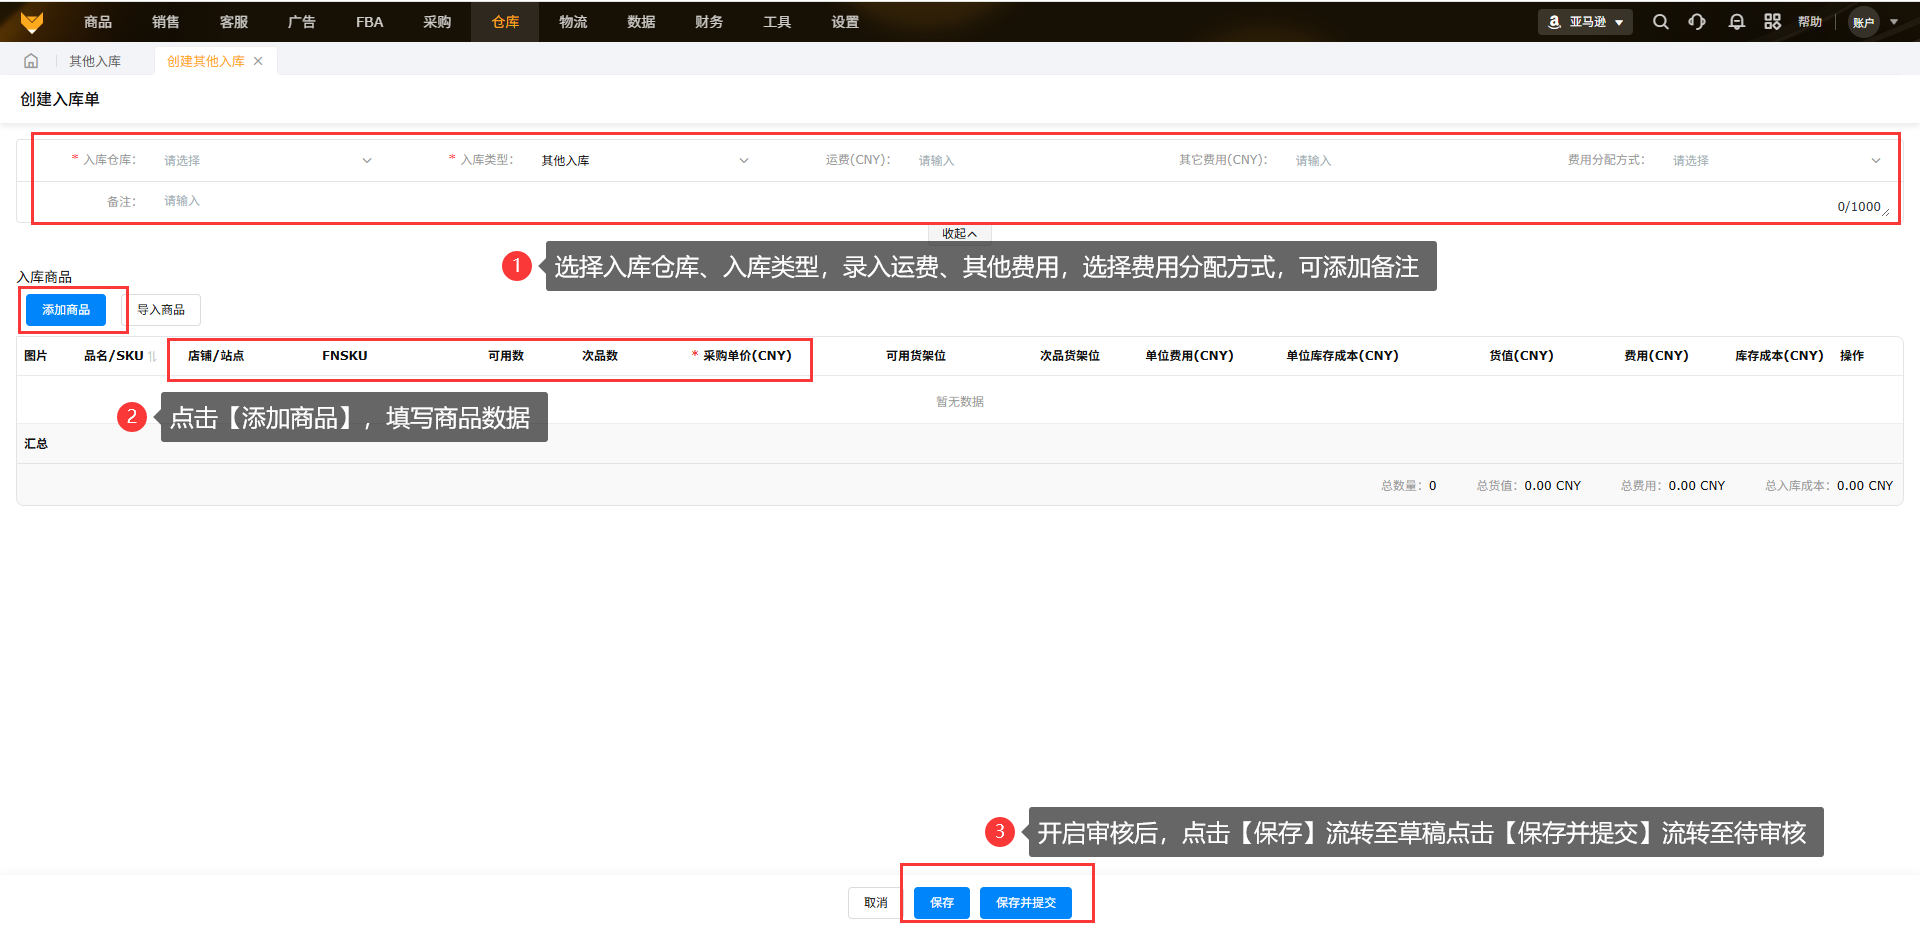1920x931 pixels.
Task: Open the 广告 menu
Action: 302,22
